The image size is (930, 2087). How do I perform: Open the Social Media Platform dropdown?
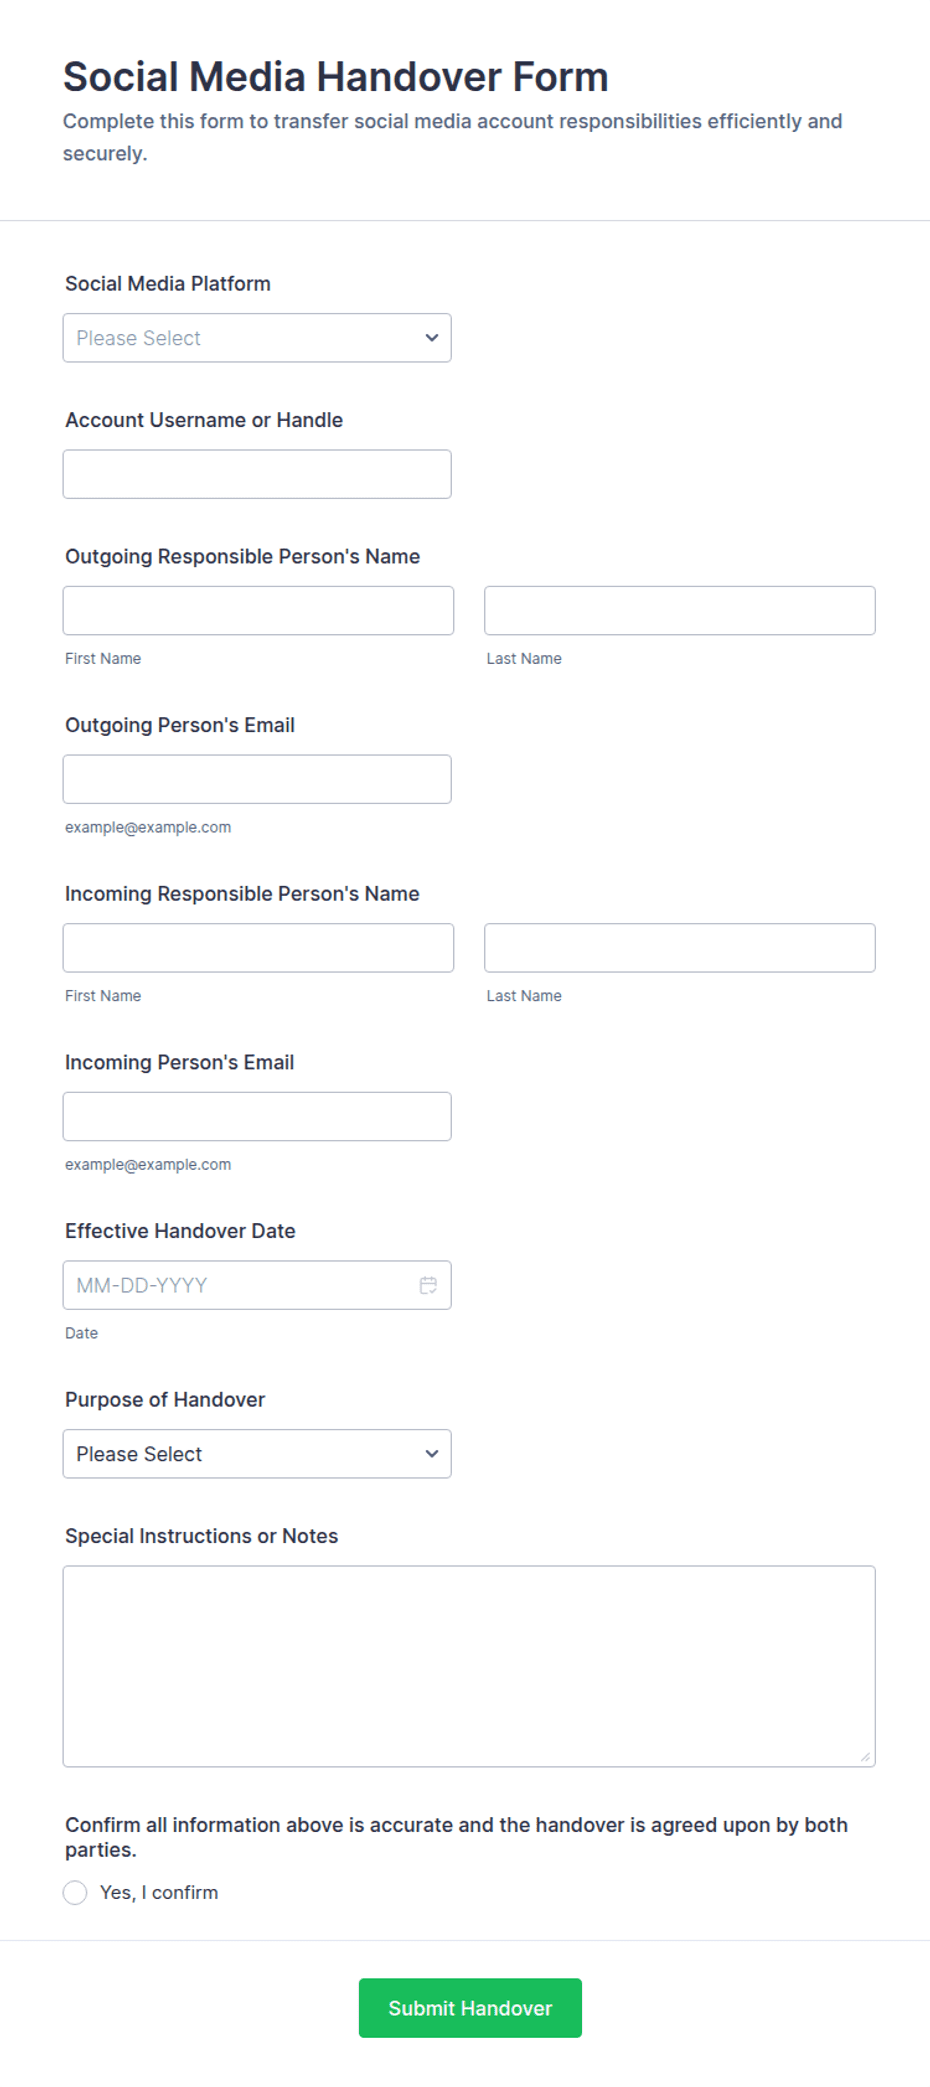257,338
